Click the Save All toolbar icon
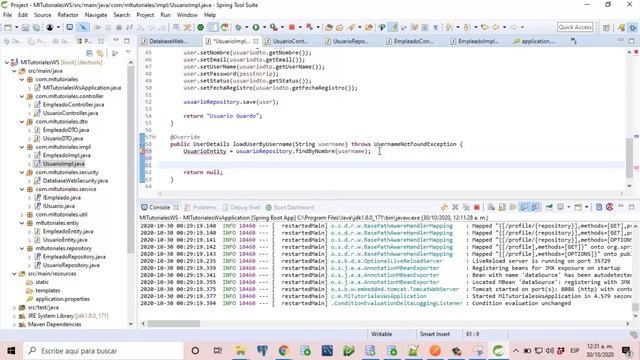 click(36, 27)
